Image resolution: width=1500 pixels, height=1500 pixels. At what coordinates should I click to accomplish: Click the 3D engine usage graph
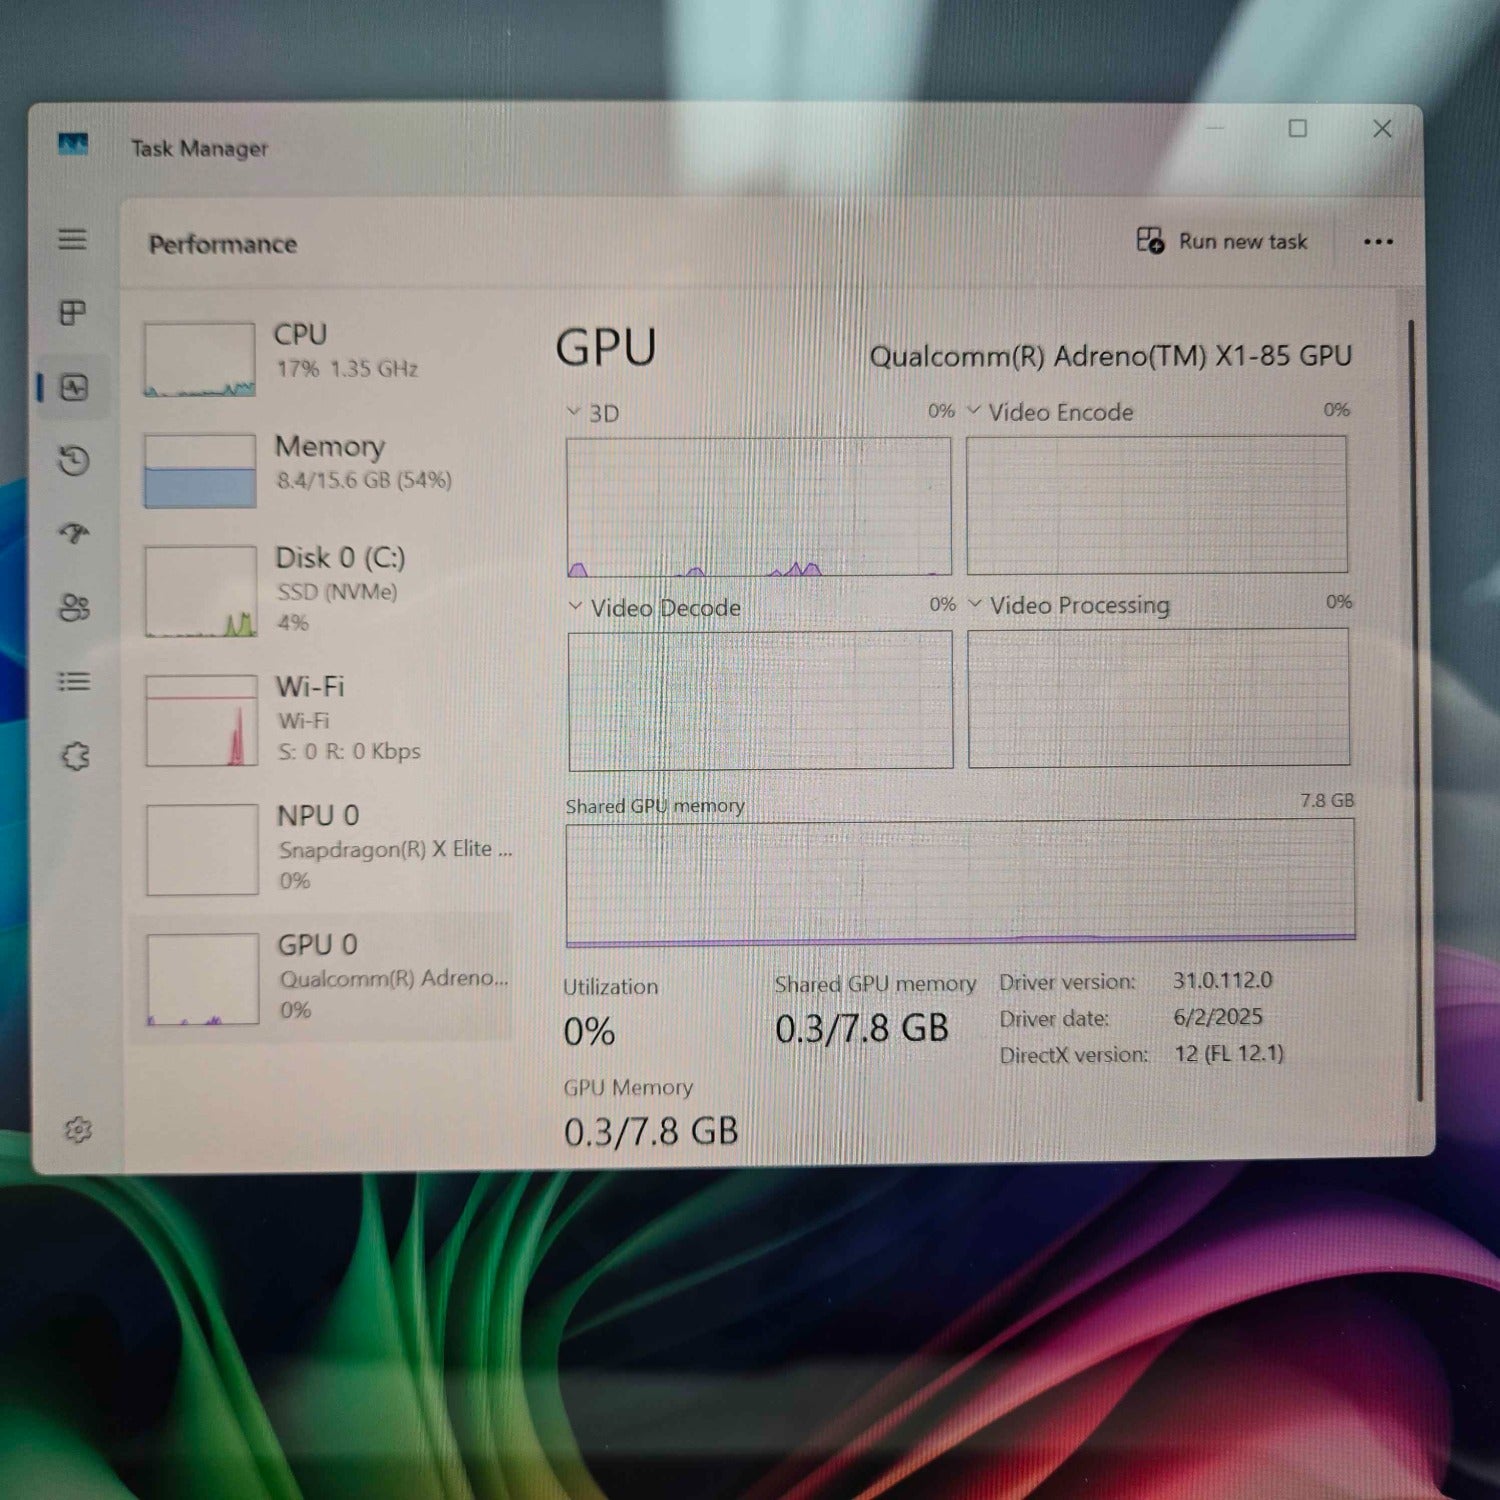[759, 506]
